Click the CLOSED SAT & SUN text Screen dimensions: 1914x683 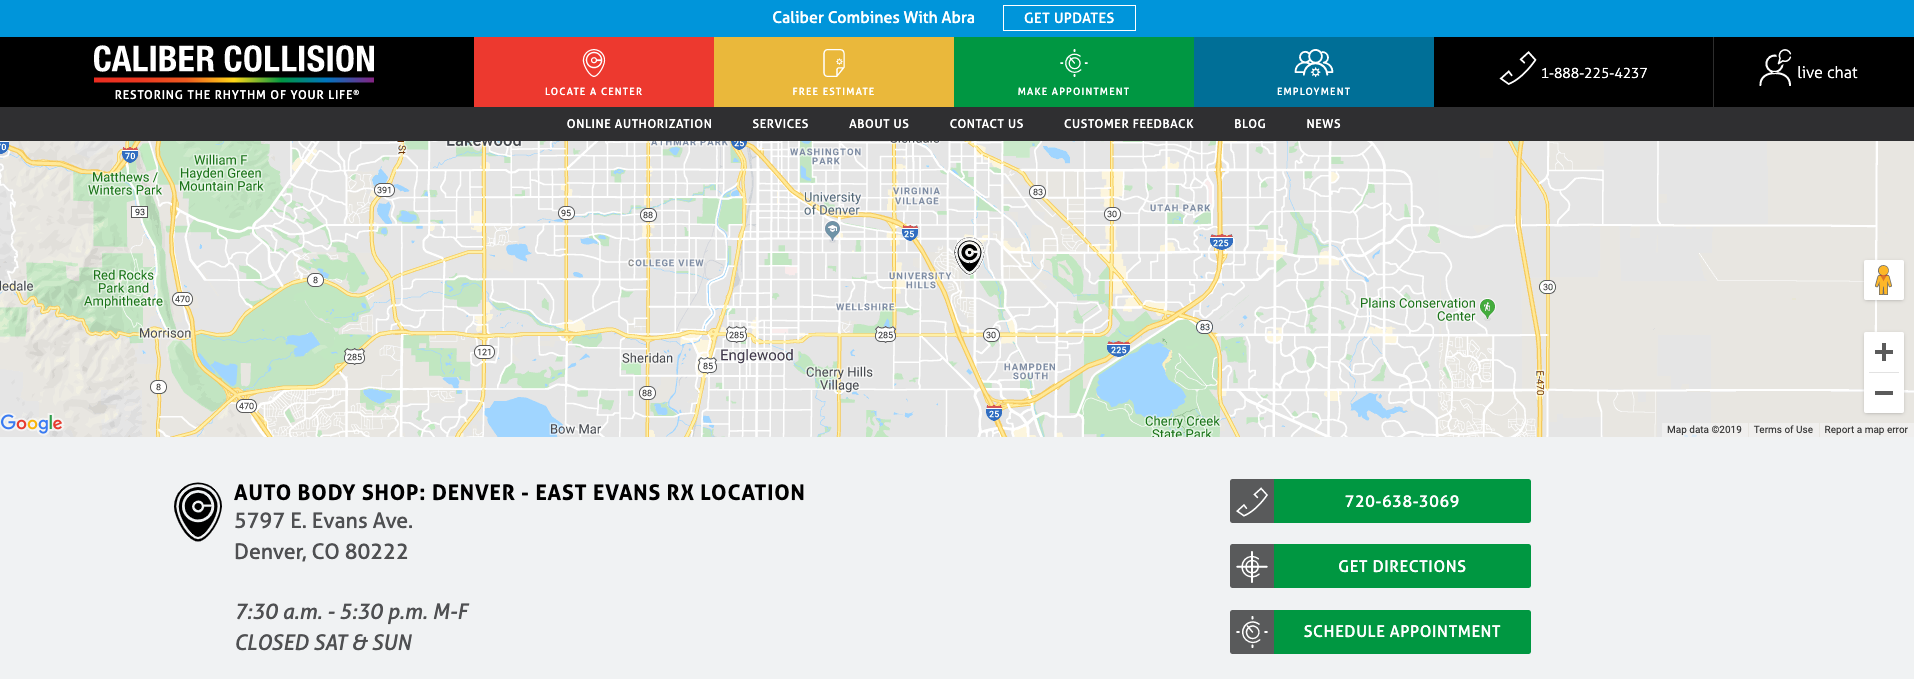point(323,643)
